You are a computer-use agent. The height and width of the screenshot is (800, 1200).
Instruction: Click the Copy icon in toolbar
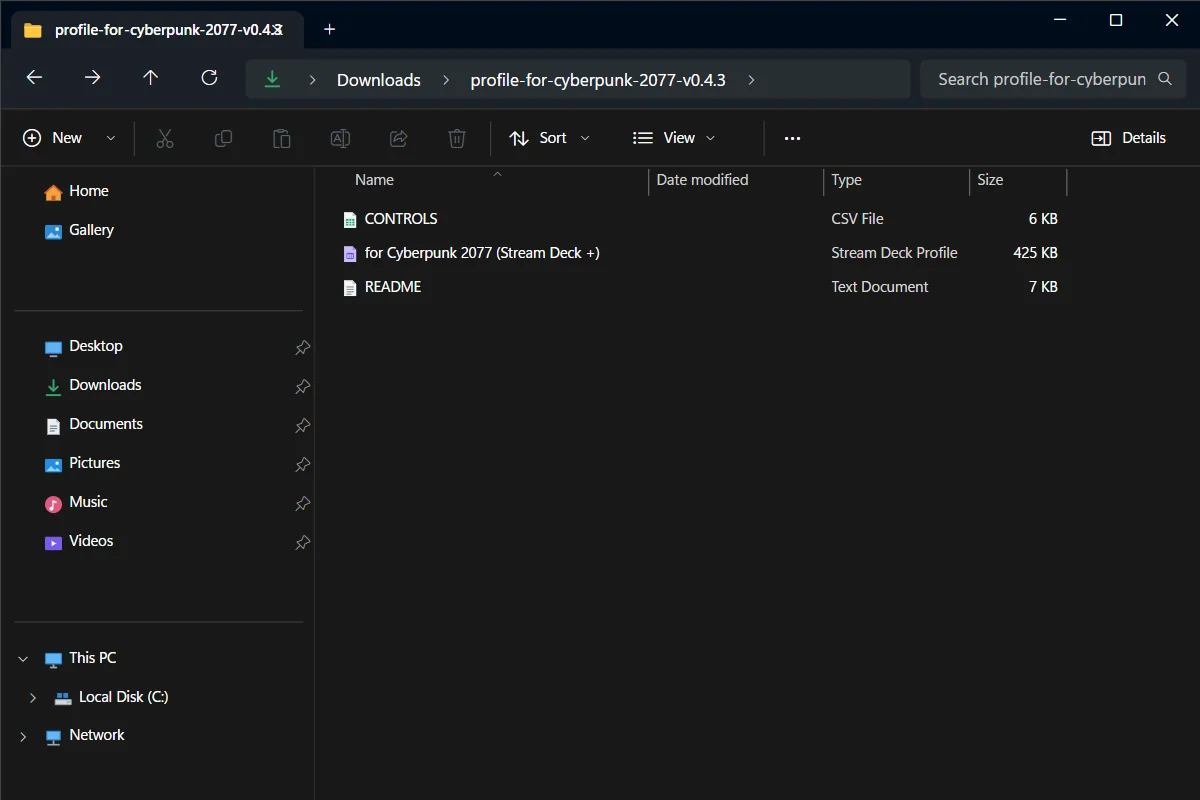pos(224,138)
